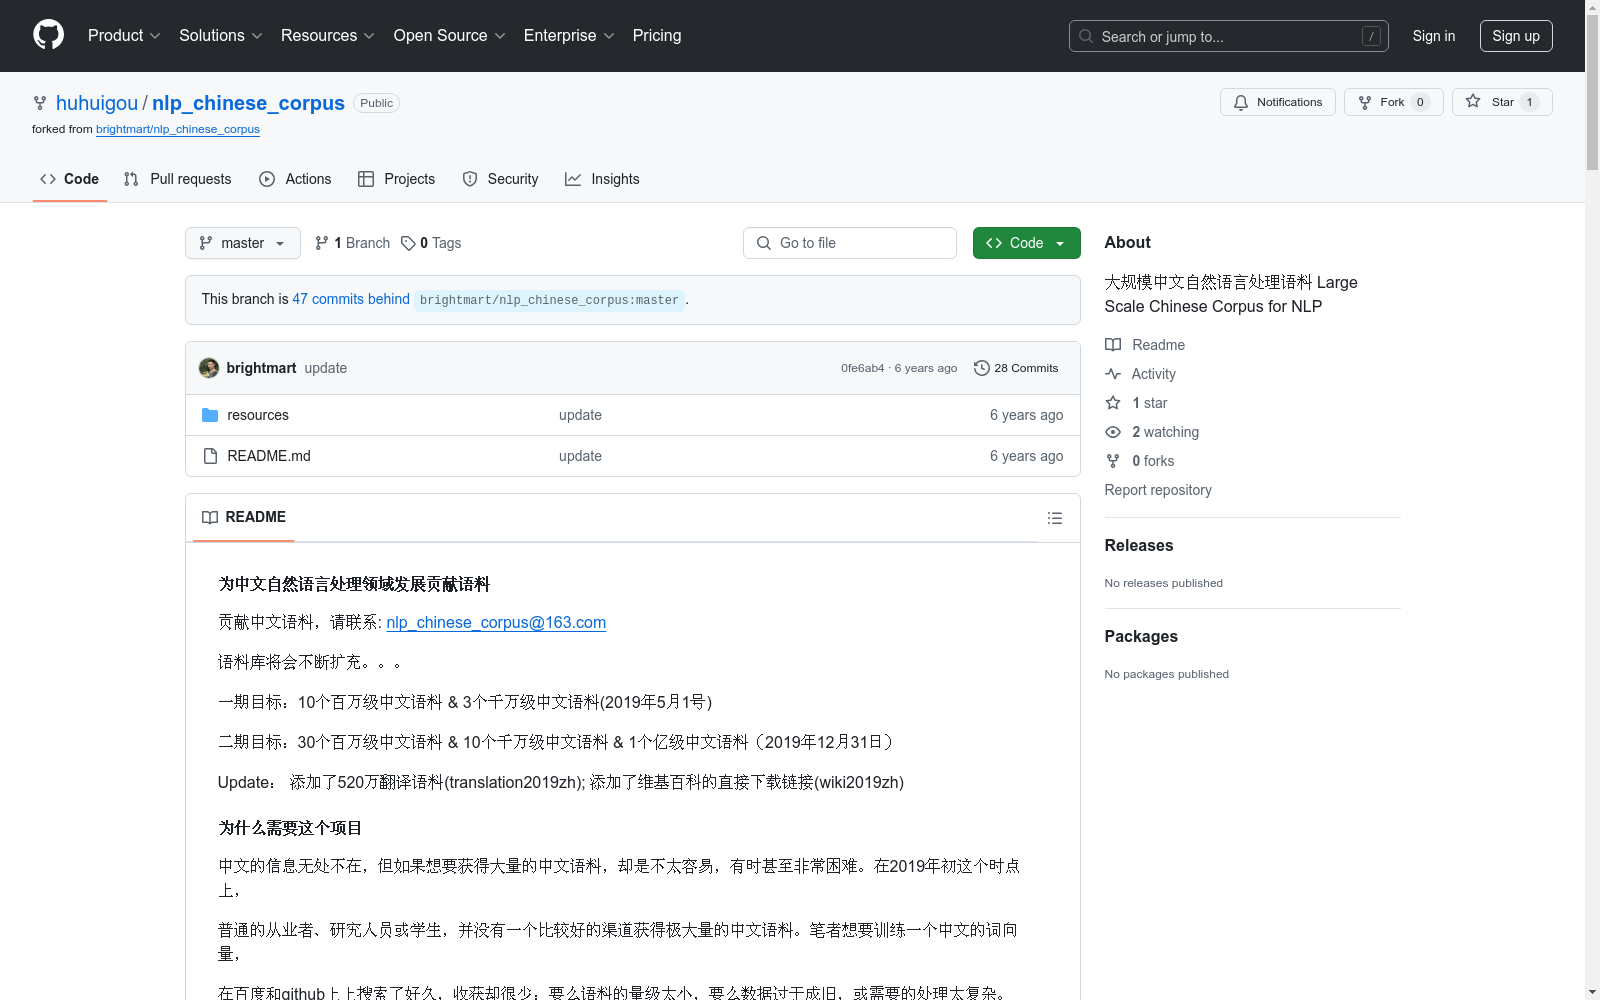Click the Sign up button
1600x1000 pixels.
coord(1515,36)
